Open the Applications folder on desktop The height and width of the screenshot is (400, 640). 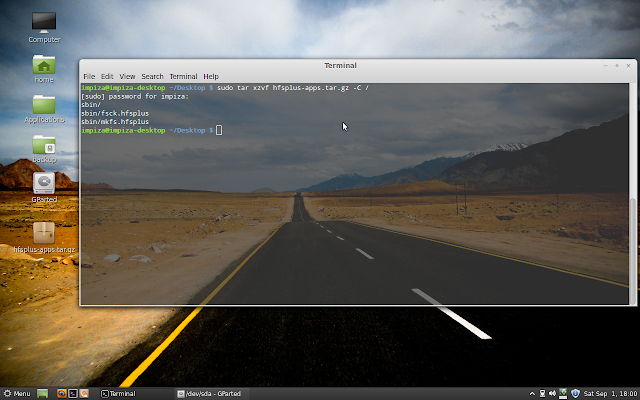[x=44, y=109]
